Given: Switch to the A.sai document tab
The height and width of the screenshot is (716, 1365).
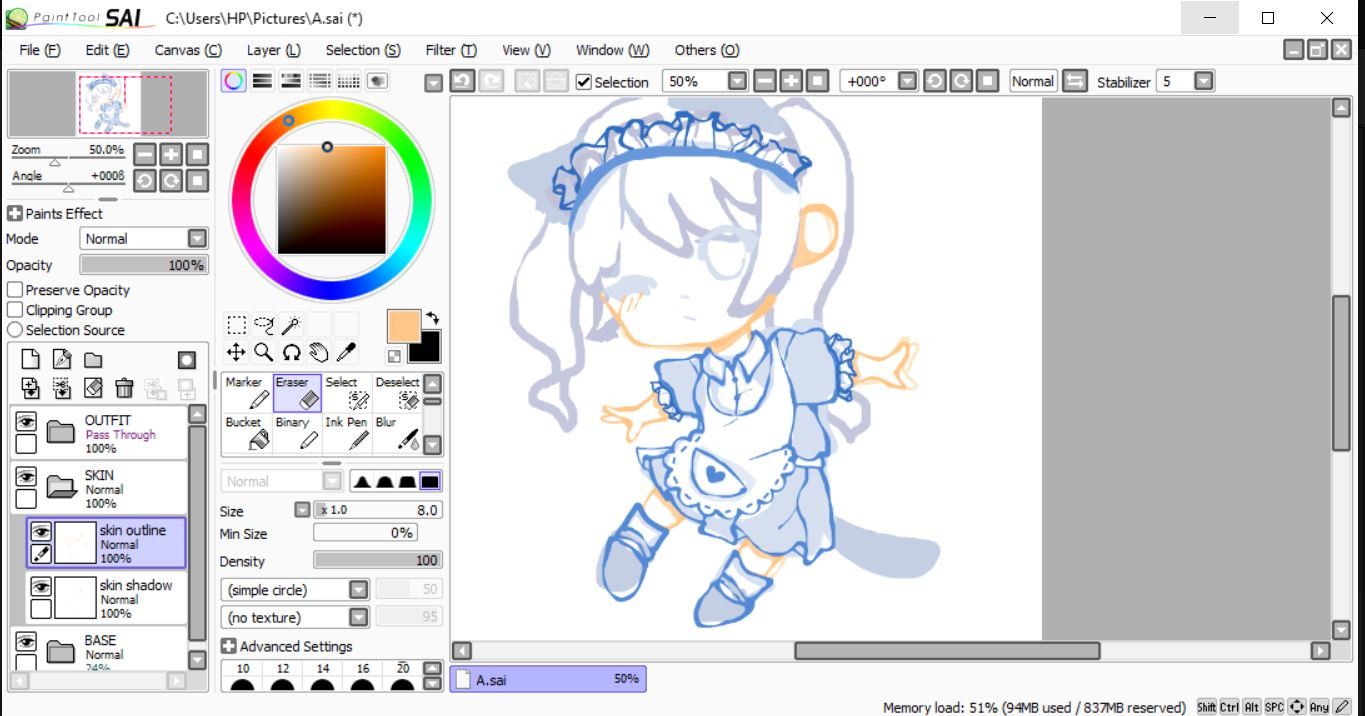Looking at the screenshot, I should point(548,679).
